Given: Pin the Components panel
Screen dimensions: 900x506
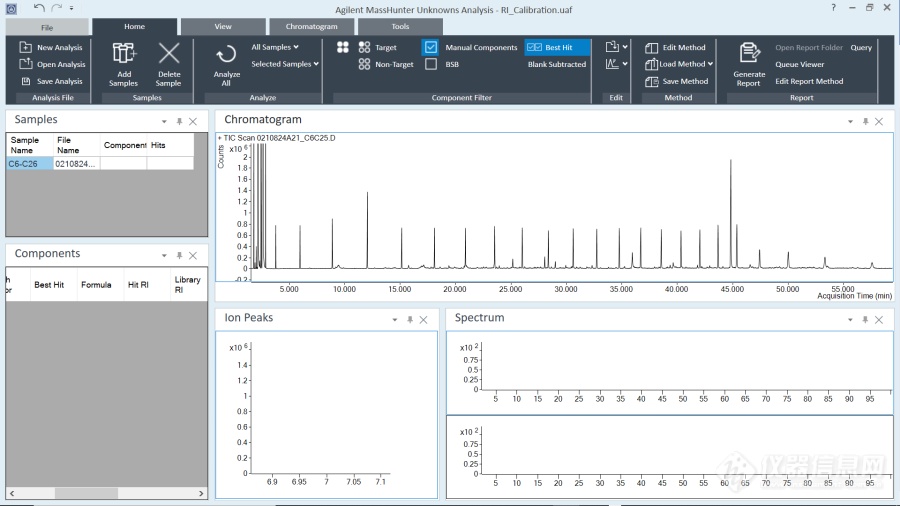Looking at the screenshot, I should coord(179,255).
